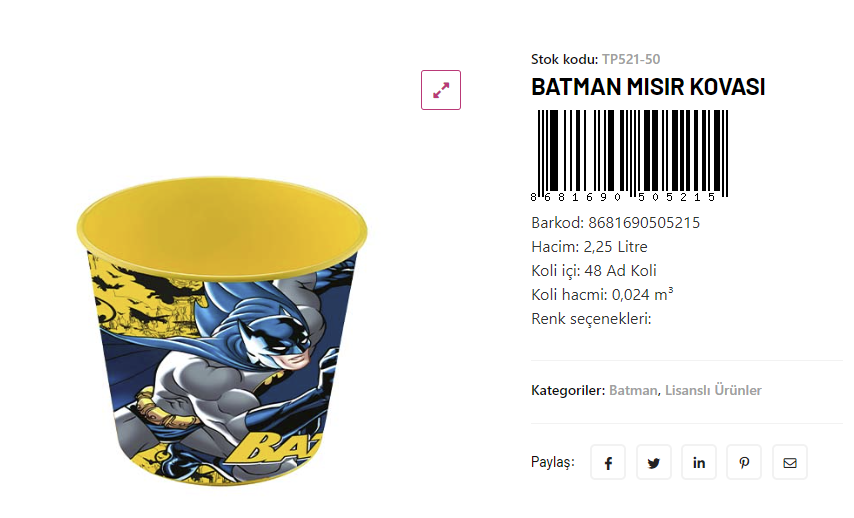Viewport: 854px width, 518px height.
Task: Click the Stok kodu label
Action: pyautogui.click(x=564, y=59)
